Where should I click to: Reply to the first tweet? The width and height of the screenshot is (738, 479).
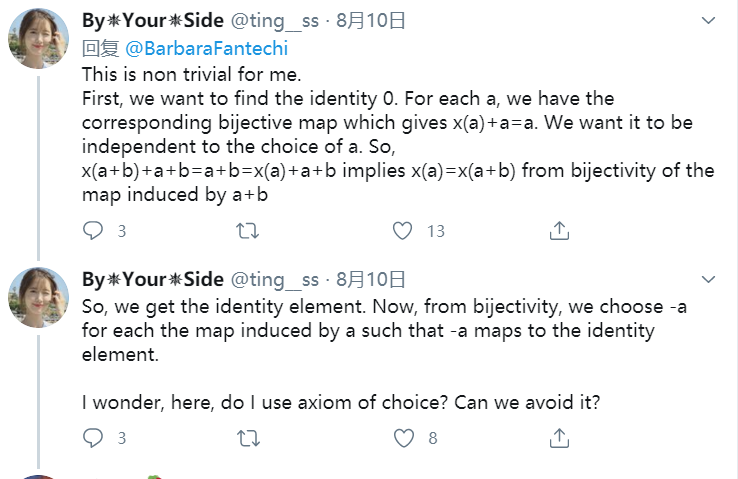click(93, 231)
